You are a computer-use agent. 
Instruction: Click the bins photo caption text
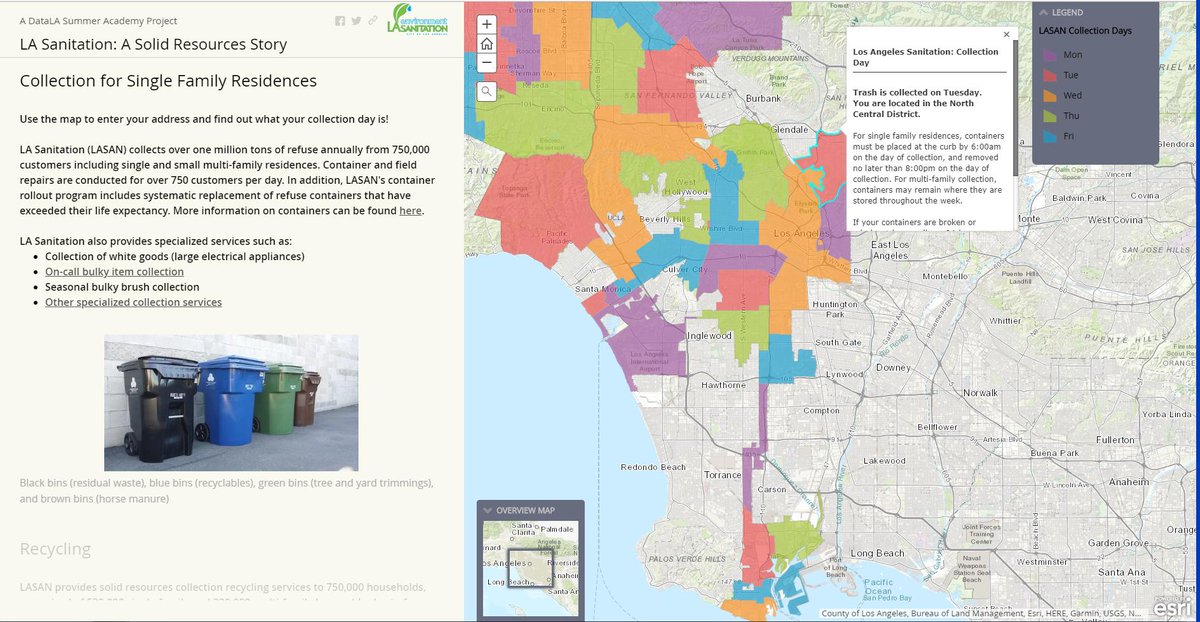tap(226, 490)
